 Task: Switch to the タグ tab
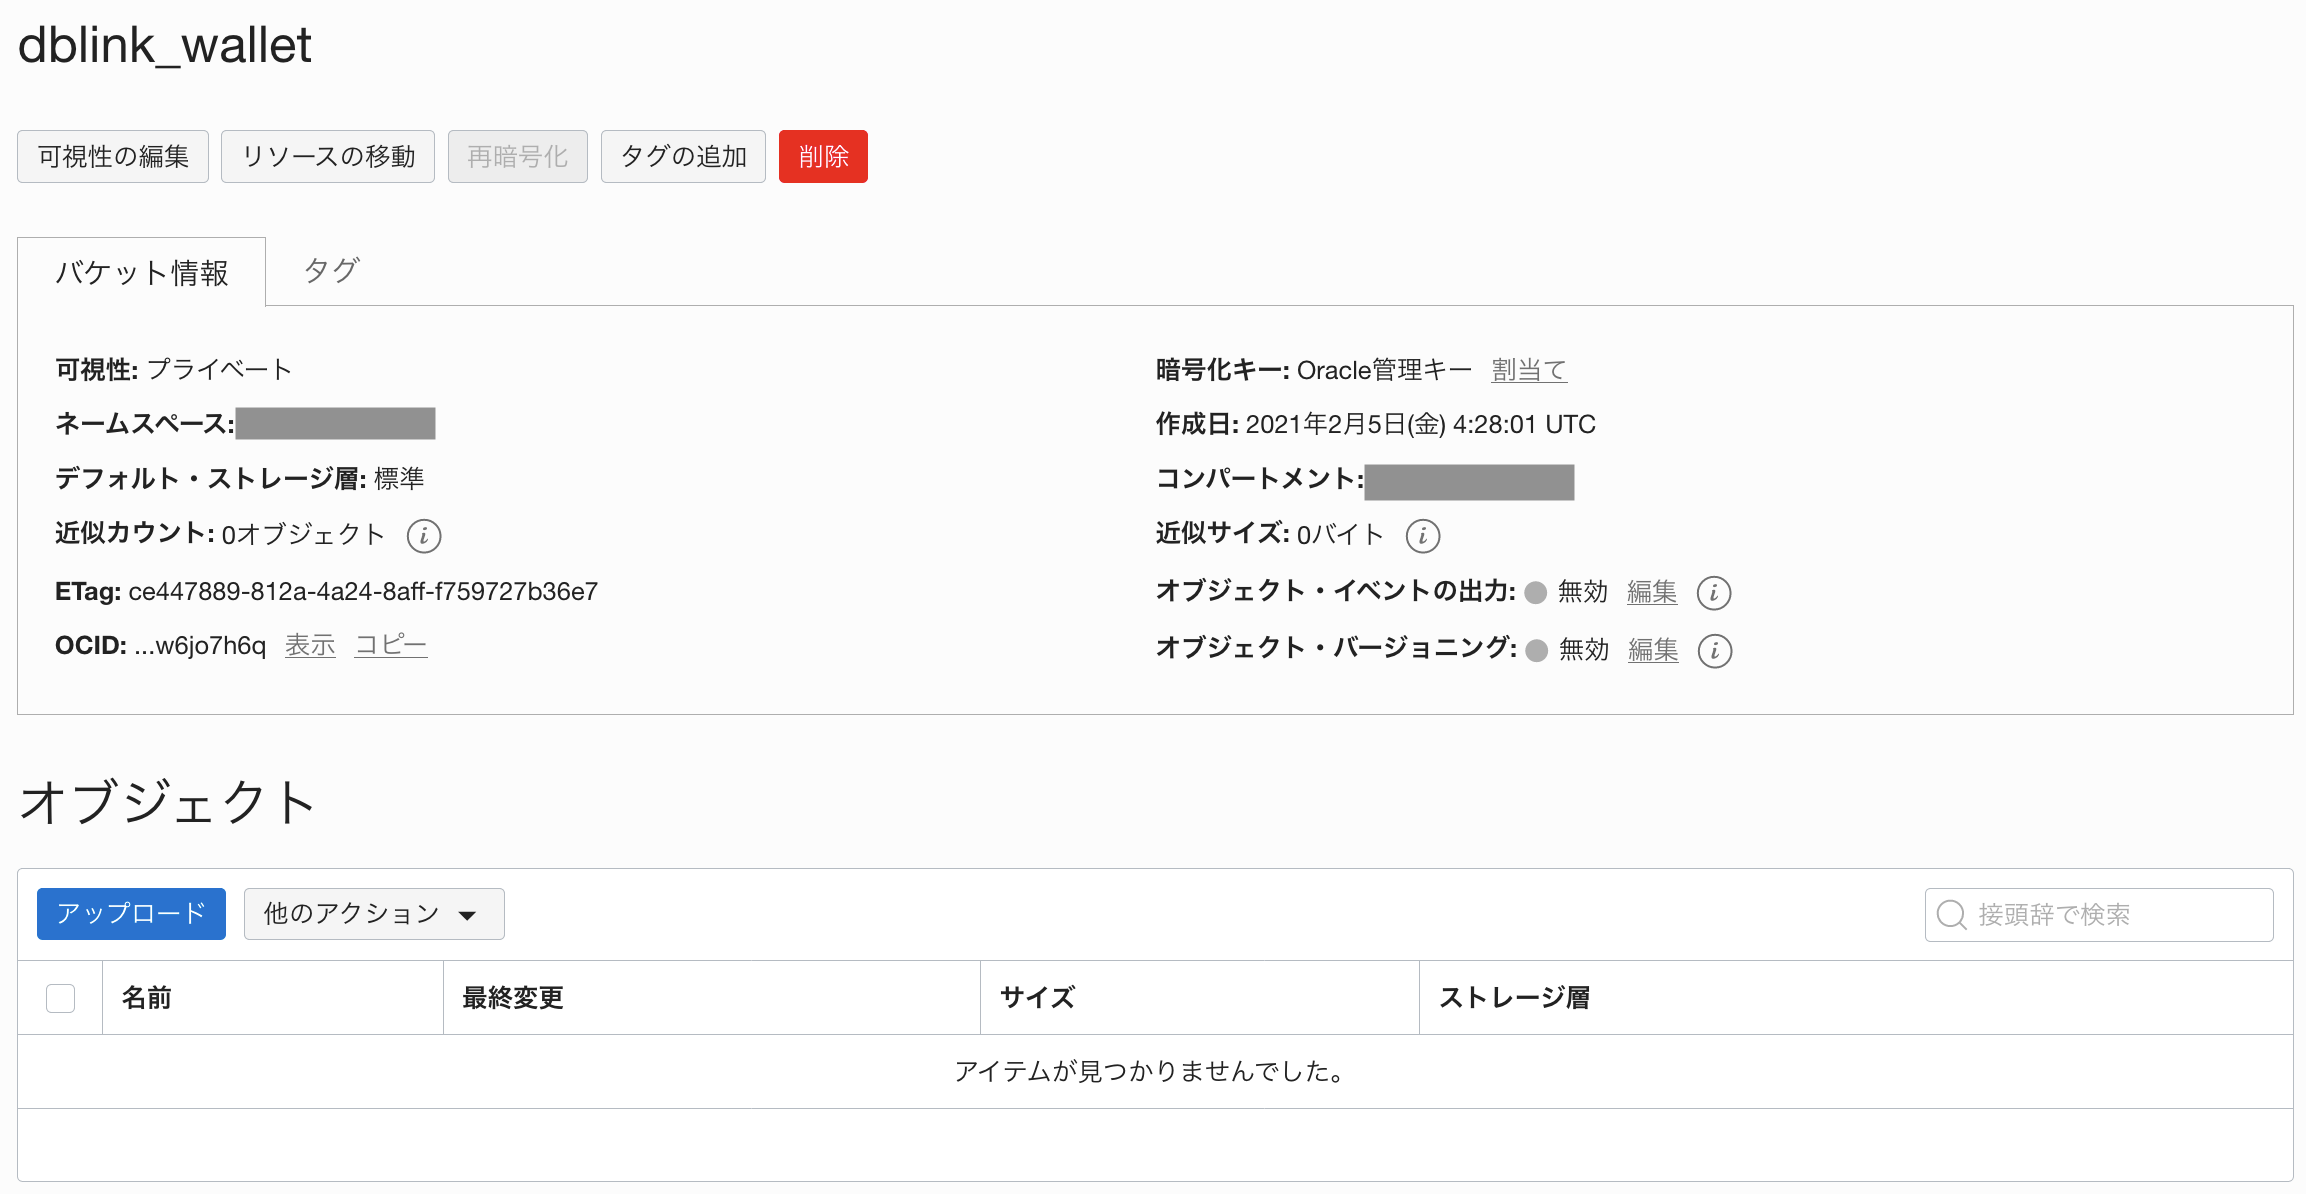[x=329, y=269]
